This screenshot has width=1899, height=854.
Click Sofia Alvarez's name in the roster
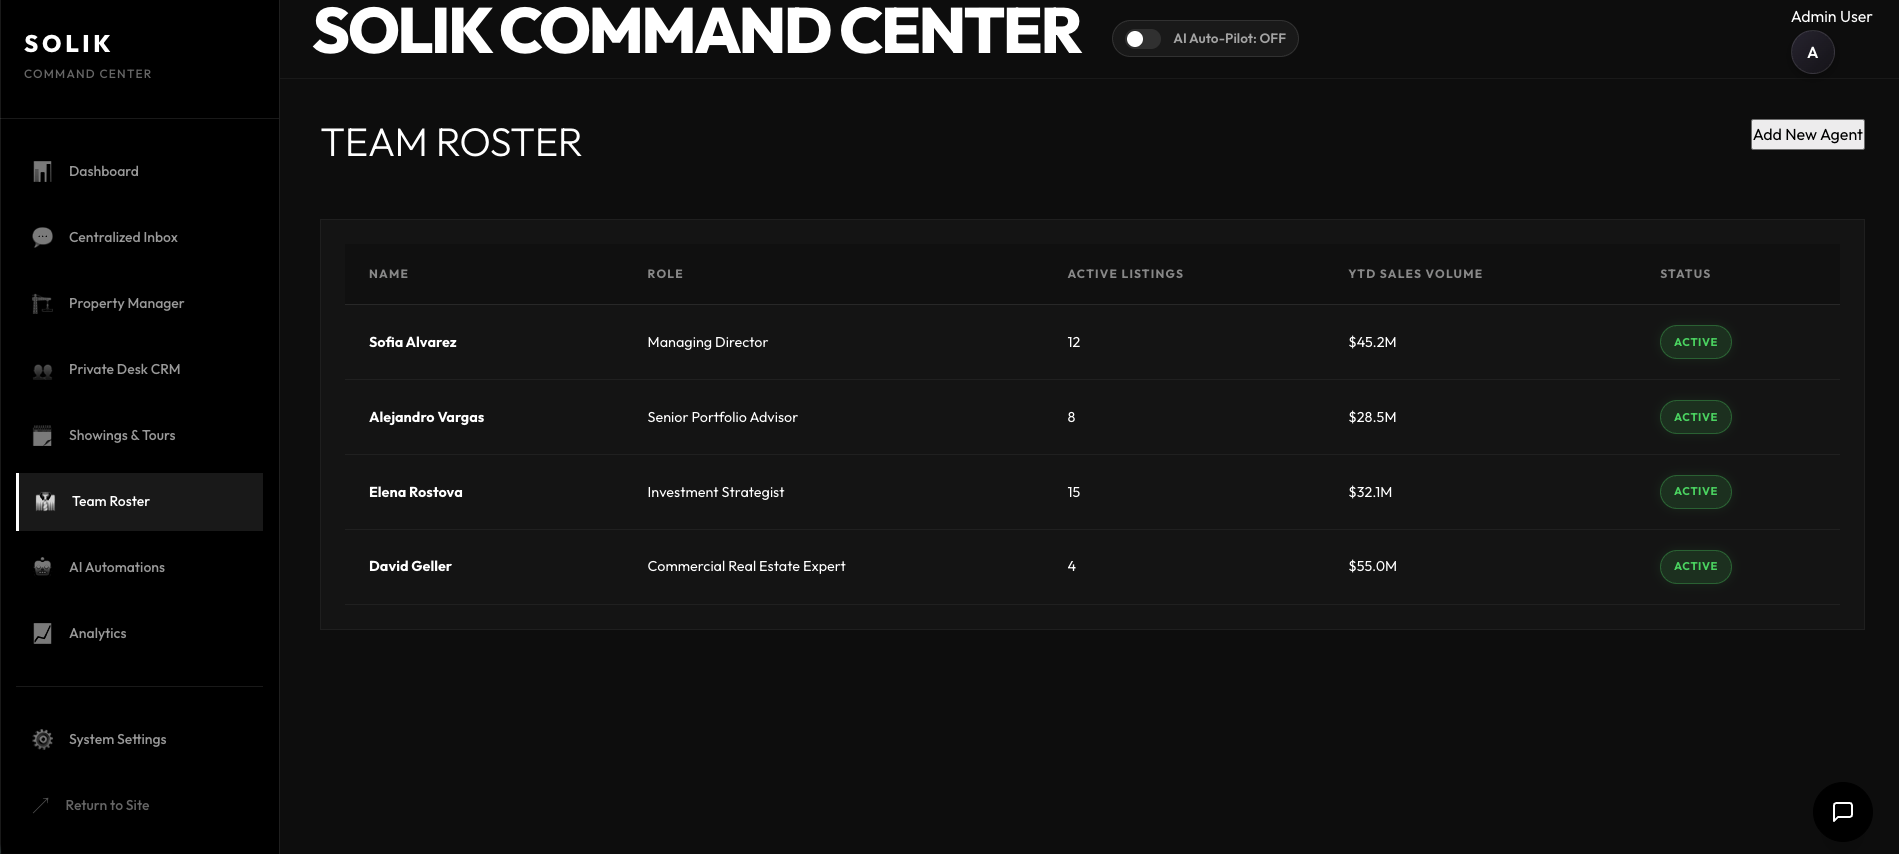click(412, 342)
